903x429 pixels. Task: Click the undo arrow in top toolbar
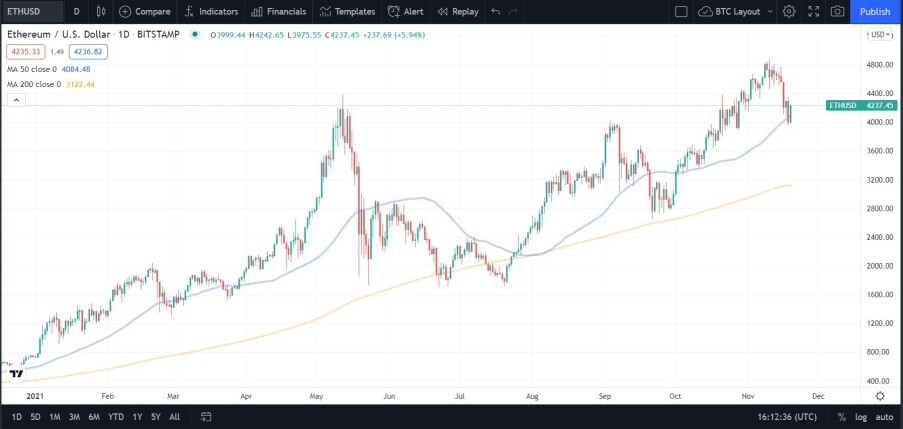(x=496, y=12)
